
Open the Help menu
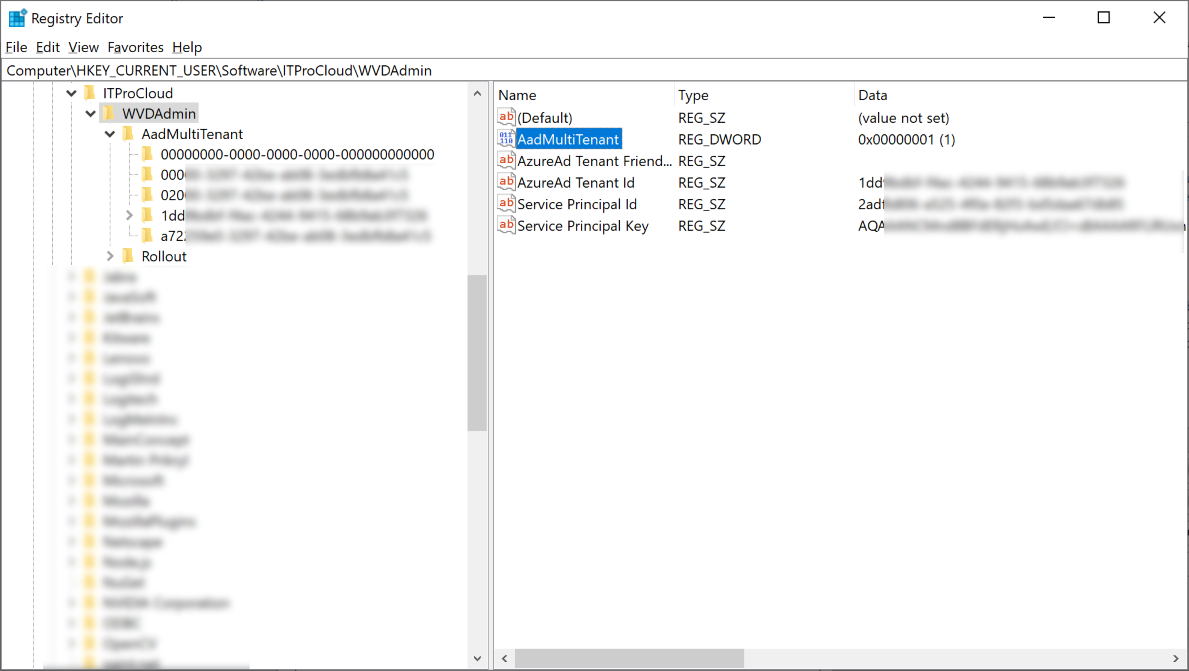[x=187, y=47]
